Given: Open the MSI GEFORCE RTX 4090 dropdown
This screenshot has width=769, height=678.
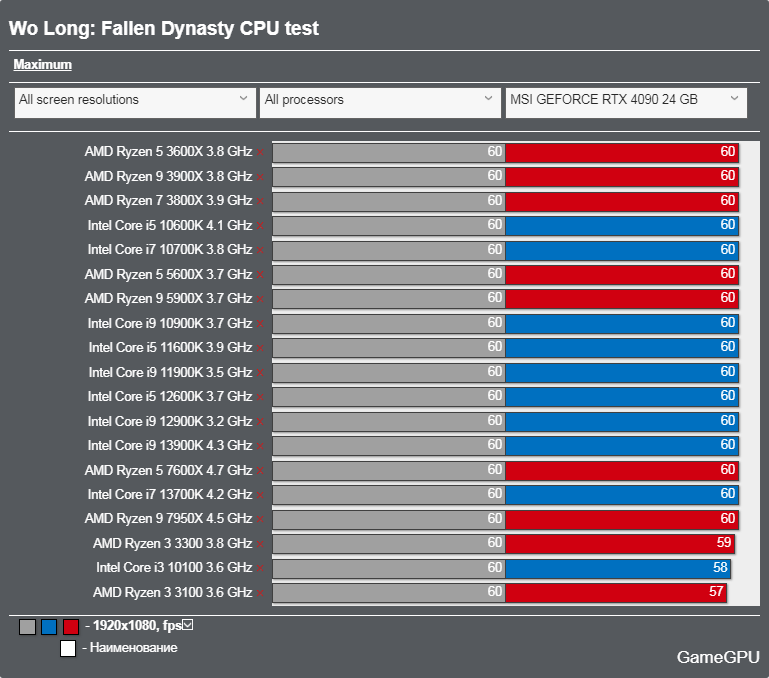Looking at the screenshot, I should click(x=626, y=103).
